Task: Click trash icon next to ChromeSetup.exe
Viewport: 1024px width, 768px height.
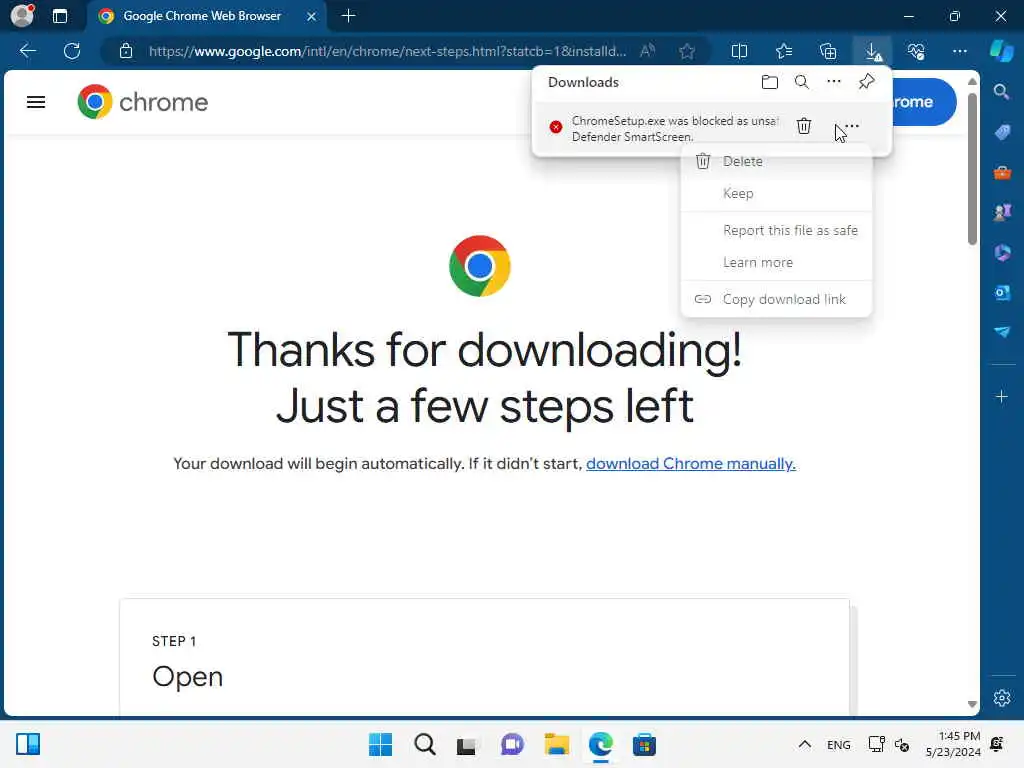Action: (804, 126)
